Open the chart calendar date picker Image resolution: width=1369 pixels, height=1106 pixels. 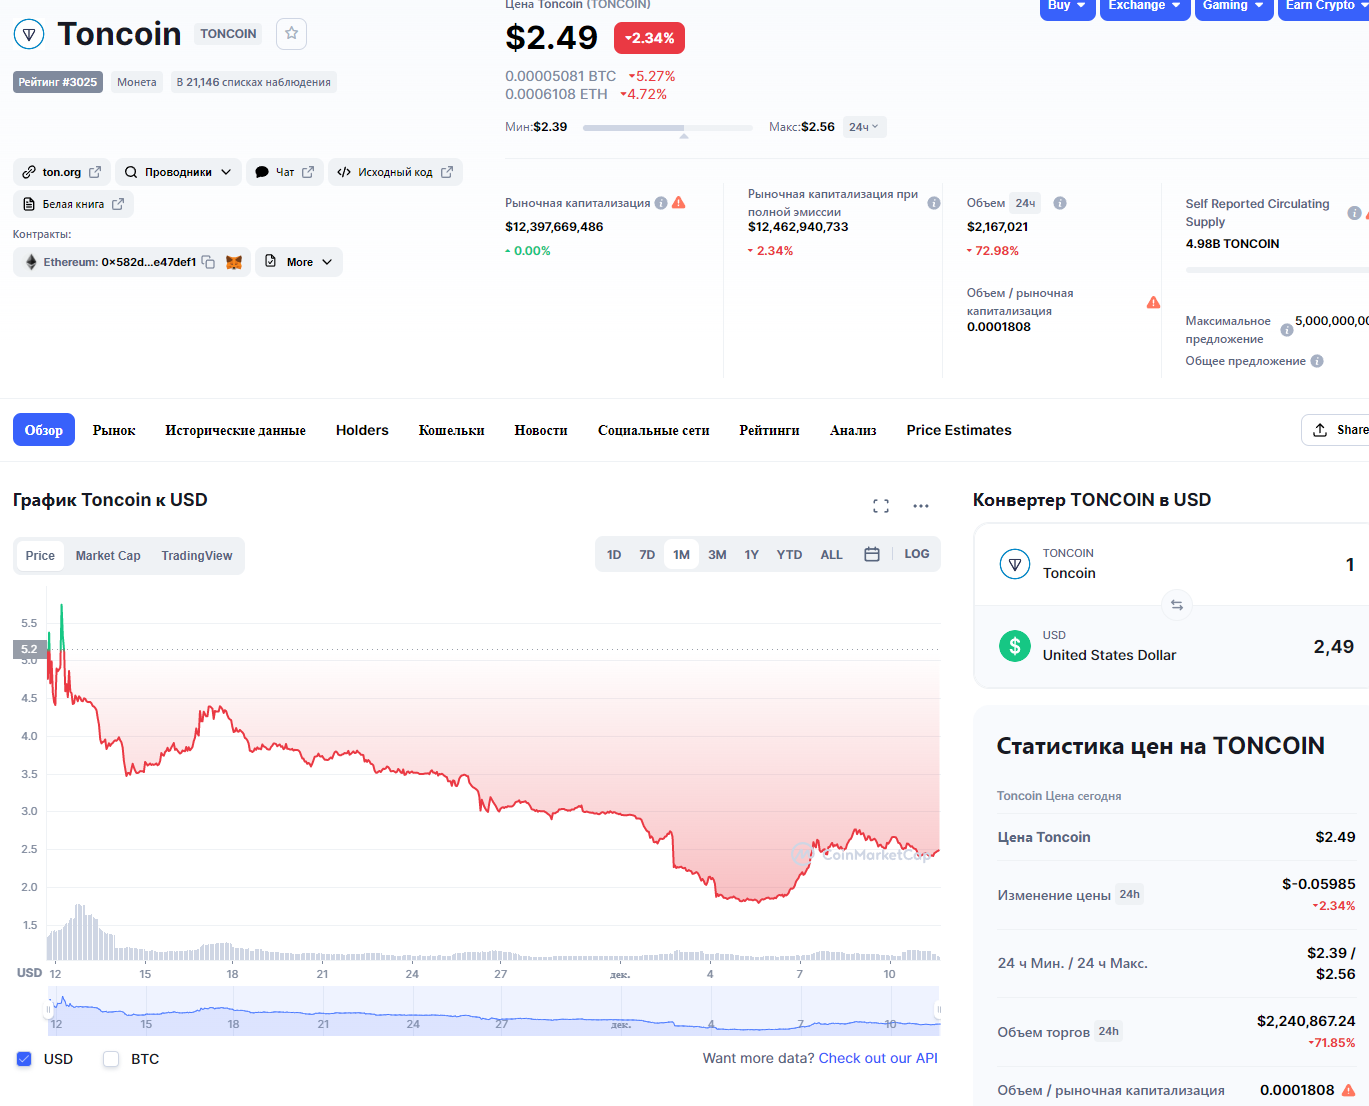pyautogui.click(x=872, y=554)
